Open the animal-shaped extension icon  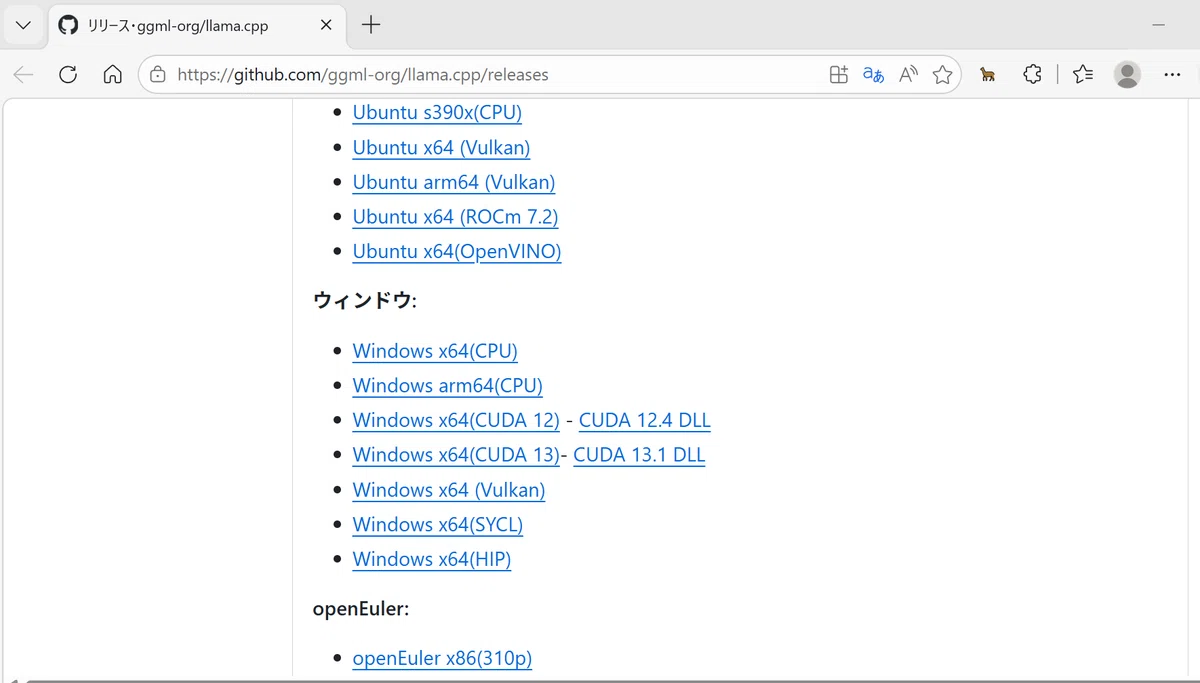pos(988,74)
